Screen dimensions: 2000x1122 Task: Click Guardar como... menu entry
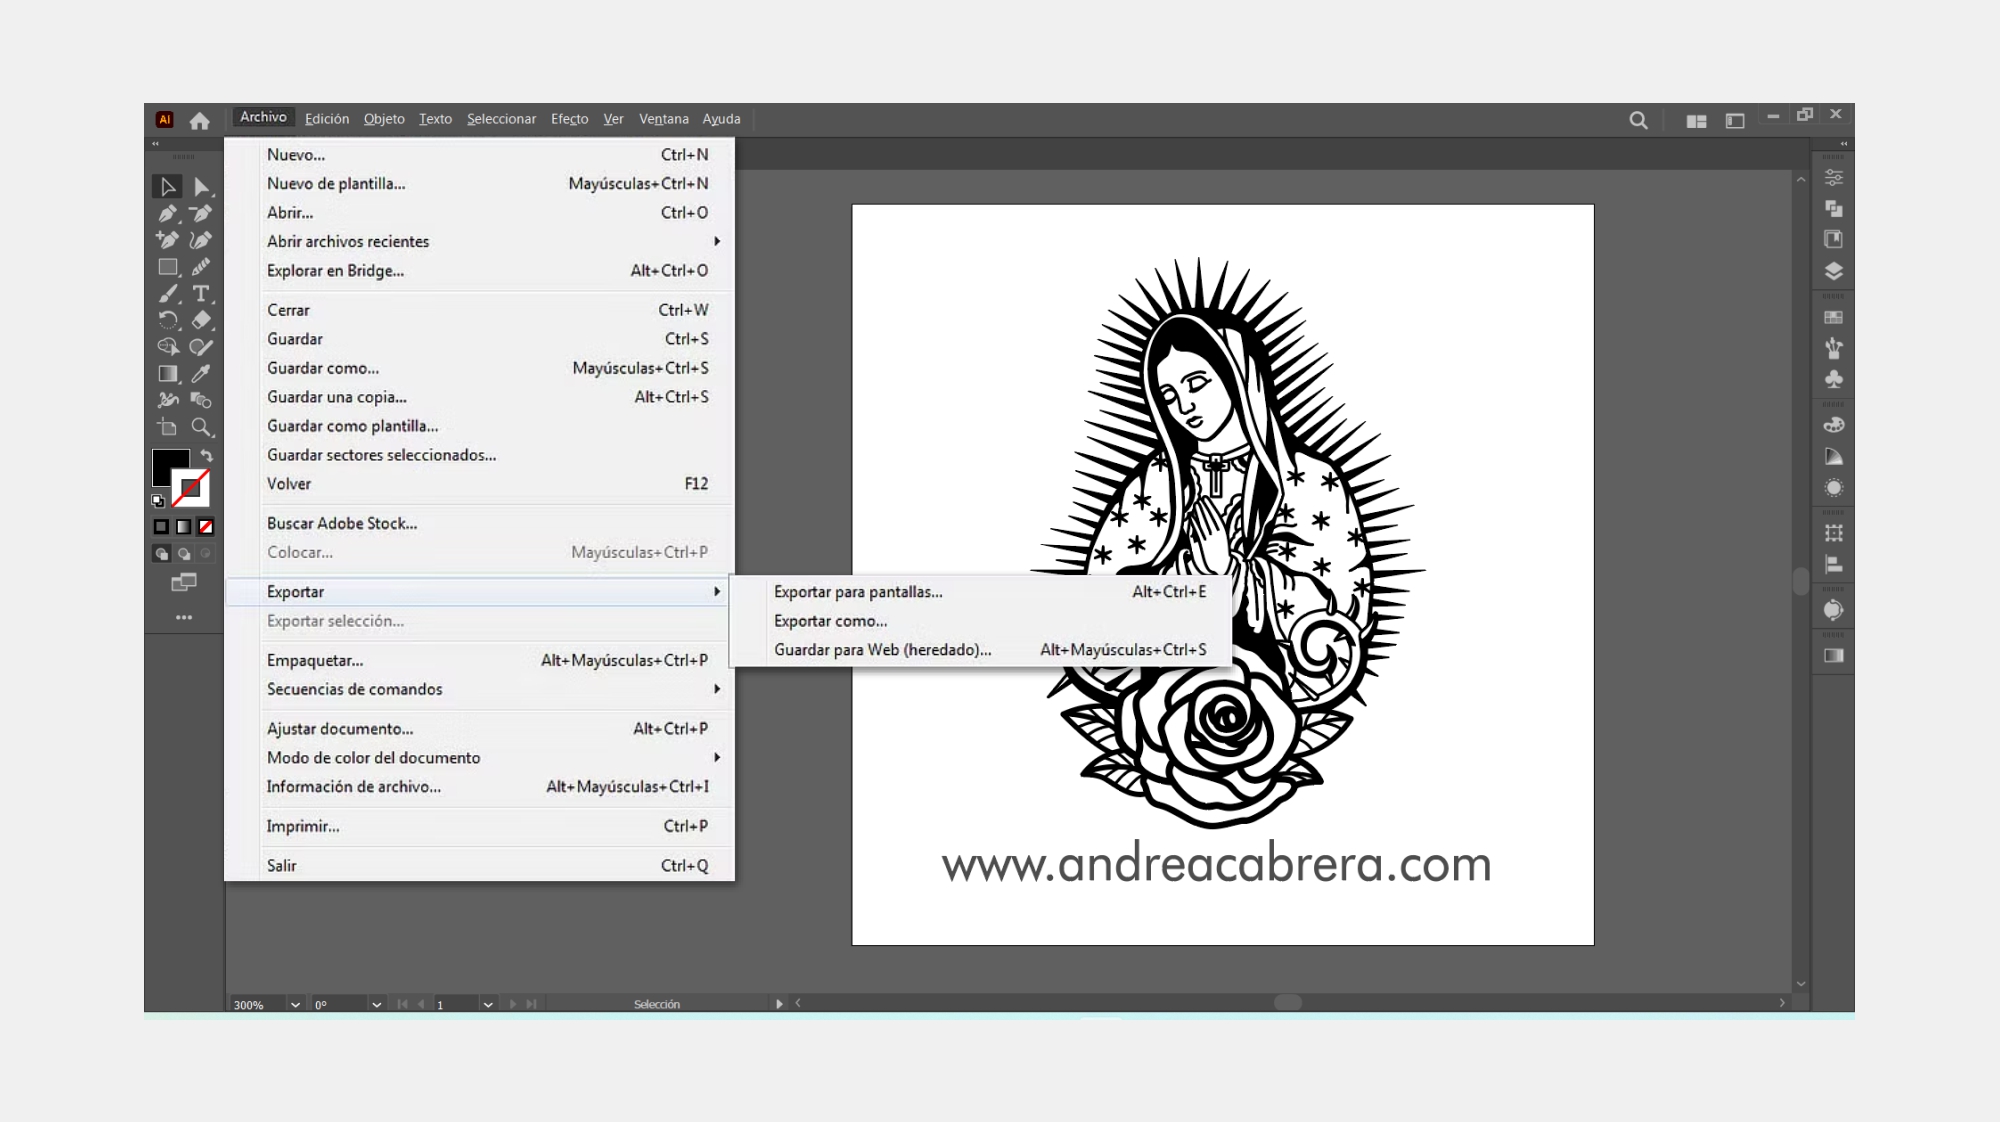click(322, 368)
